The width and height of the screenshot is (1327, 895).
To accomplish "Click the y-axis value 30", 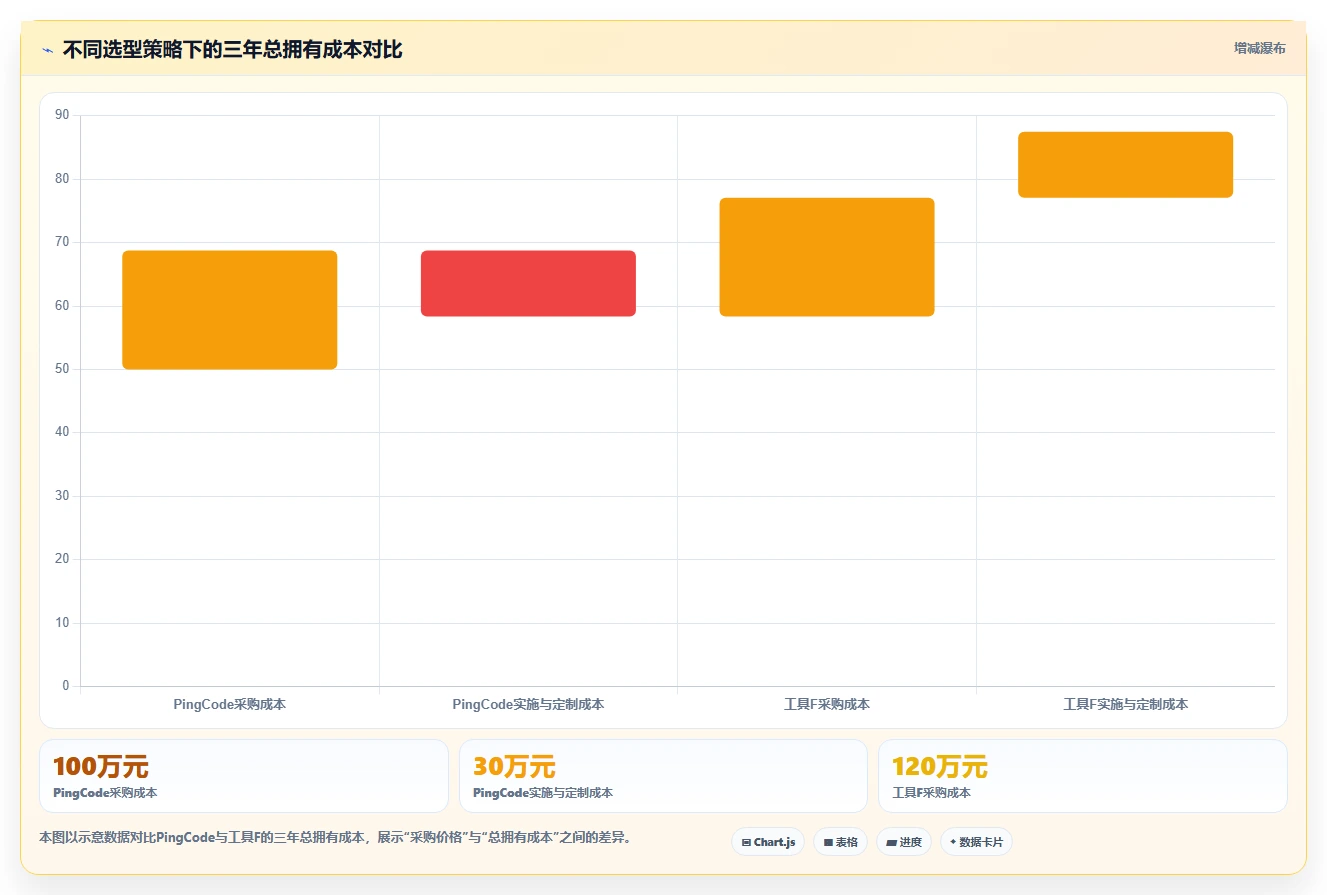I will pos(62,496).
